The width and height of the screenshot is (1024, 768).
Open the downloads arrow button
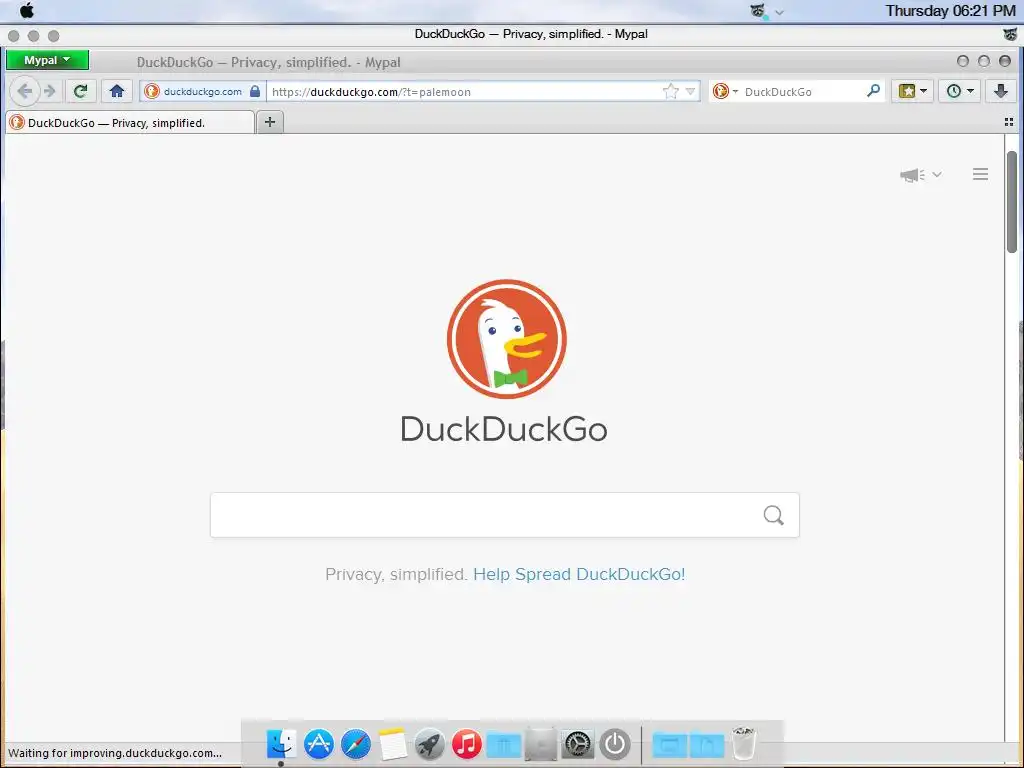pos(1000,91)
